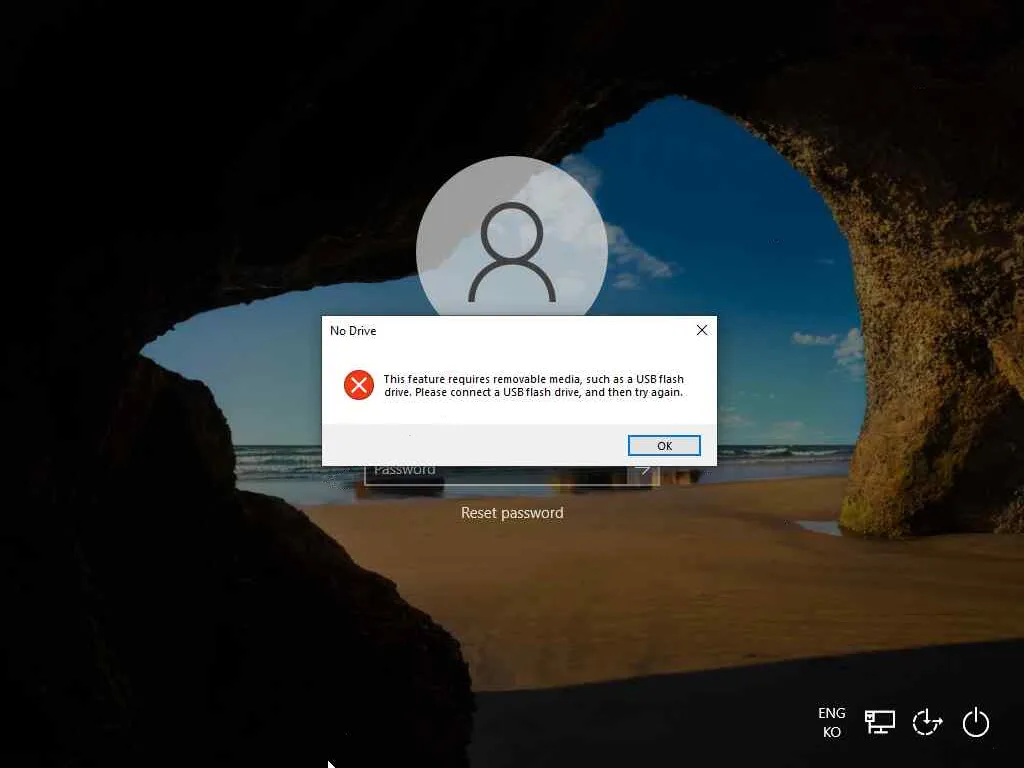Image resolution: width=1024 pixels, height=768 pixels.
Task: Click the Reset password link
Action: coord(512,513)
